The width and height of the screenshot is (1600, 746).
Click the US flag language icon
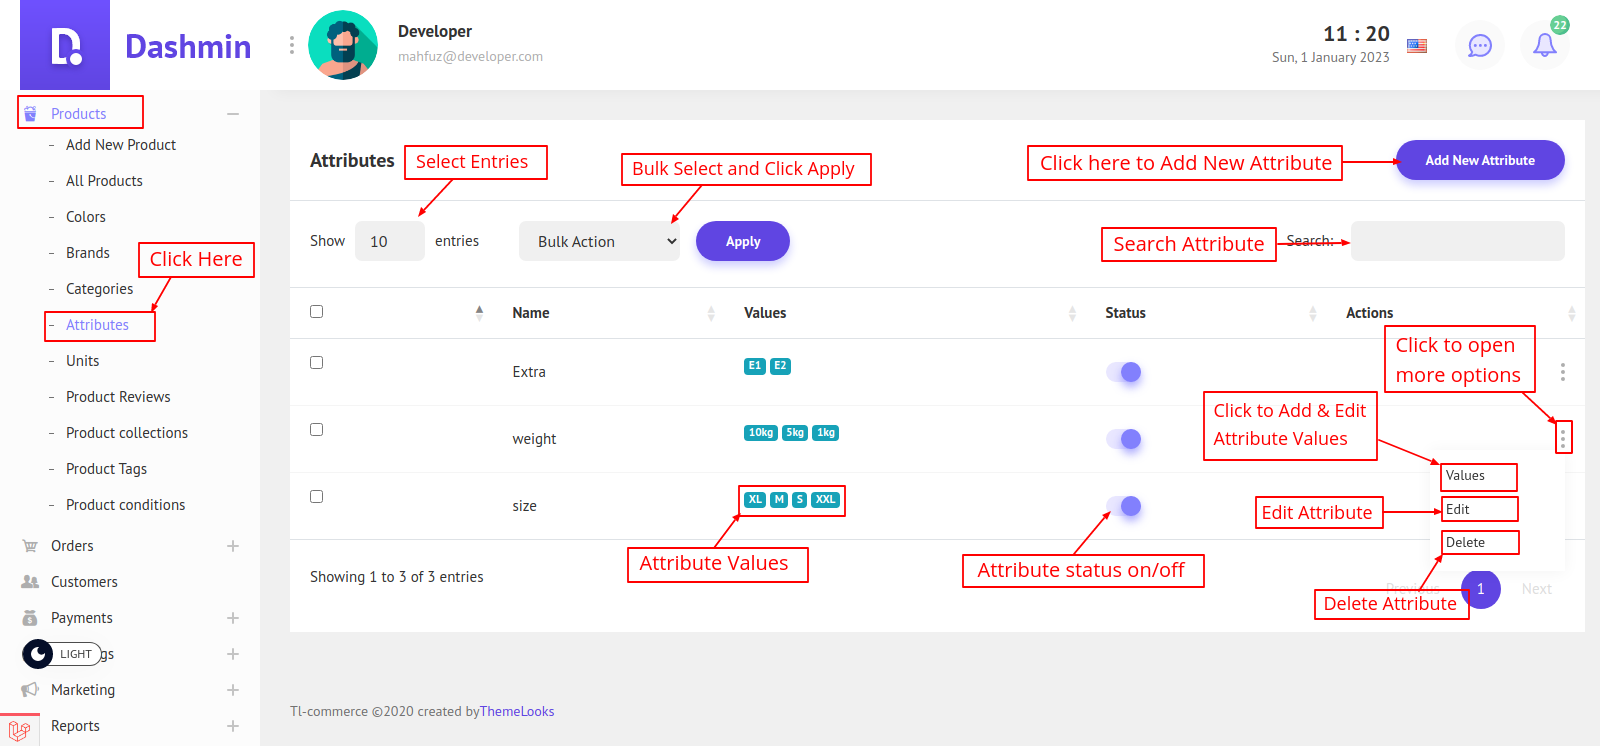pos(1416,46)
